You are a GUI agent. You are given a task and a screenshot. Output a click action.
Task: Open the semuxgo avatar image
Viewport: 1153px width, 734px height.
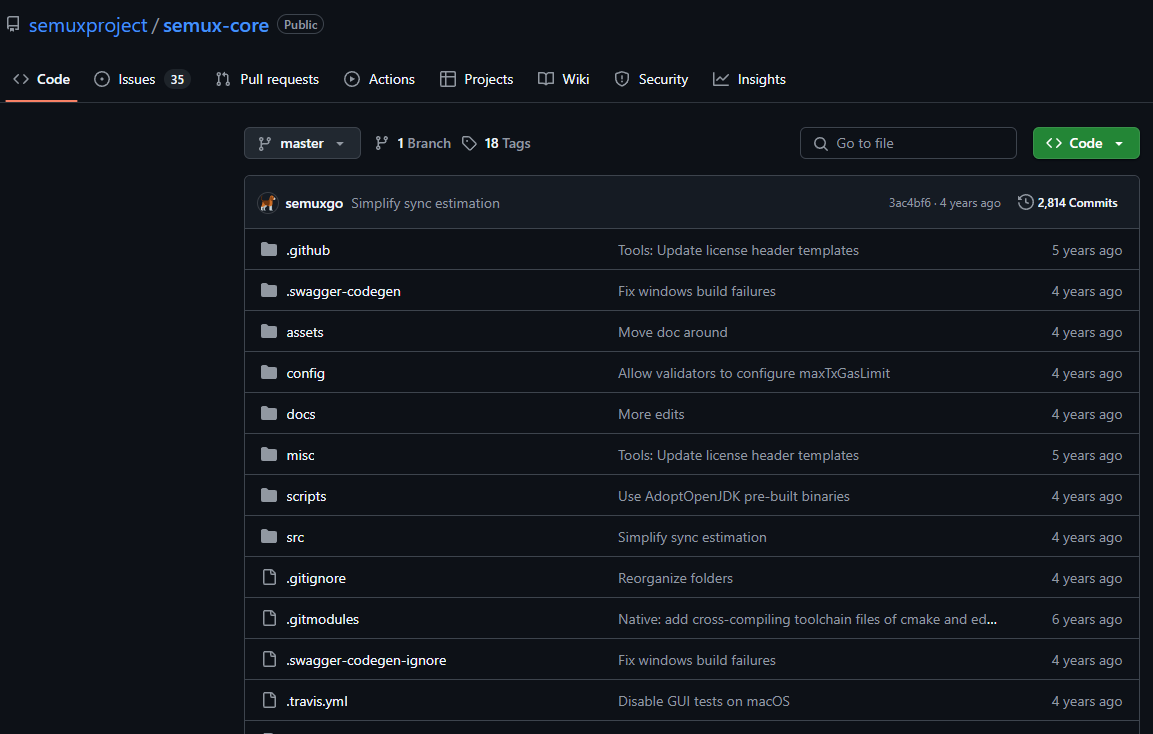pyautogui.click(x=268, y=203)
